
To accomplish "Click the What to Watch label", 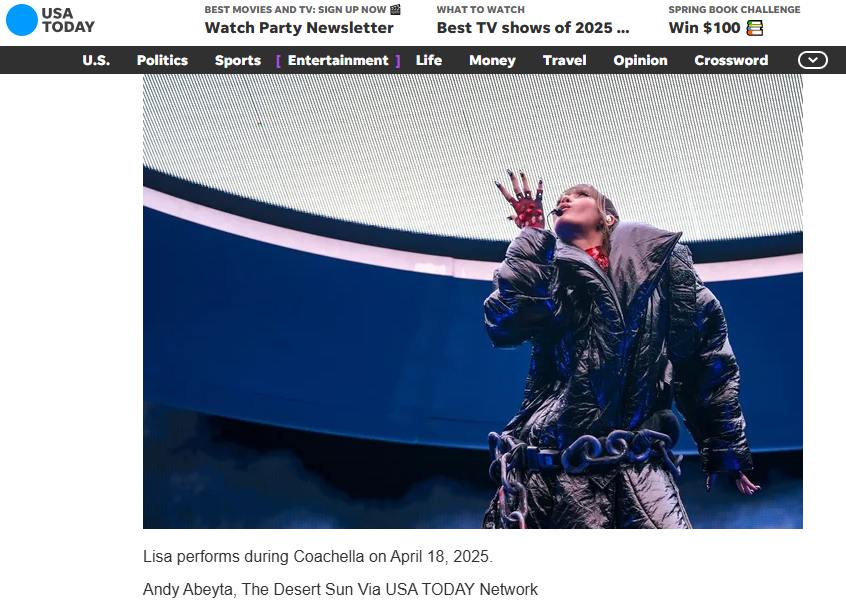I will click(481, 9).
